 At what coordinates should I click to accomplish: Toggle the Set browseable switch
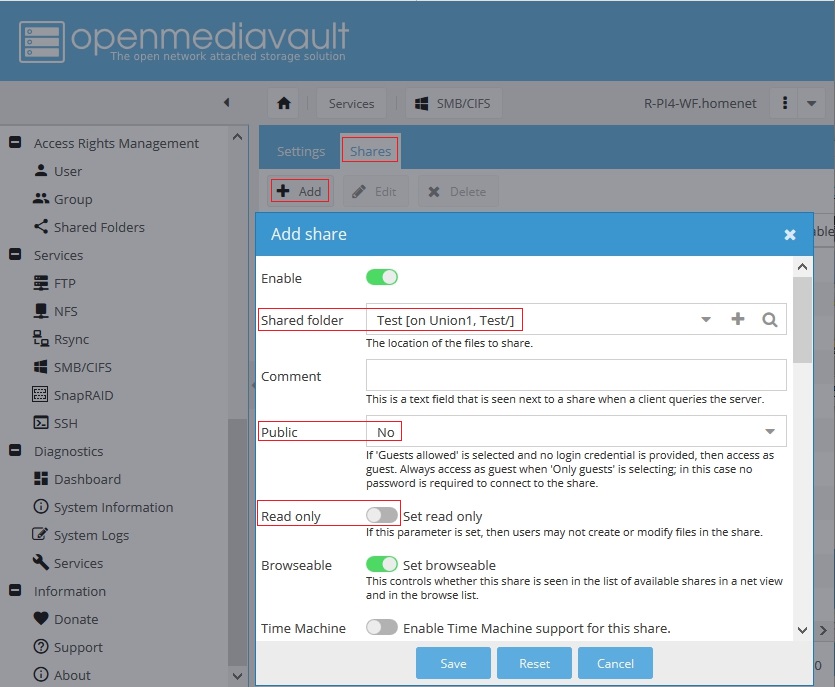[x=382, y=565]
